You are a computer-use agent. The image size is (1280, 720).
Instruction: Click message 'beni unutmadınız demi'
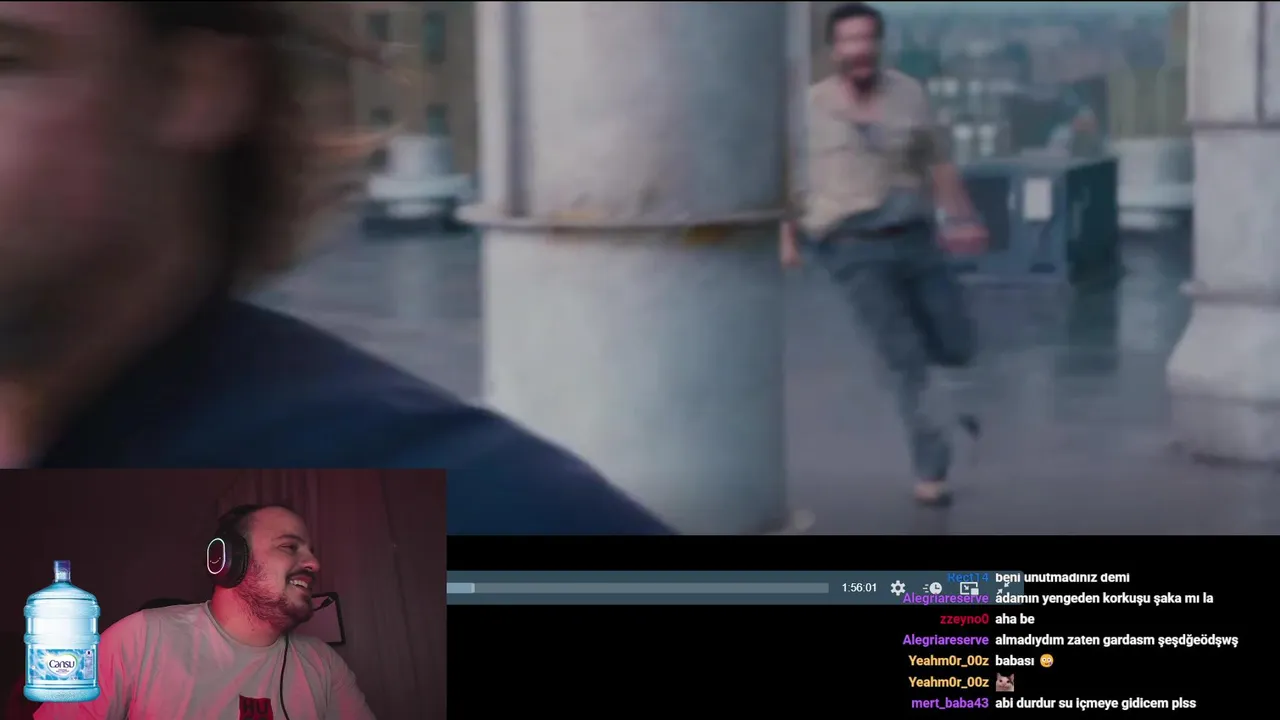1062,577
